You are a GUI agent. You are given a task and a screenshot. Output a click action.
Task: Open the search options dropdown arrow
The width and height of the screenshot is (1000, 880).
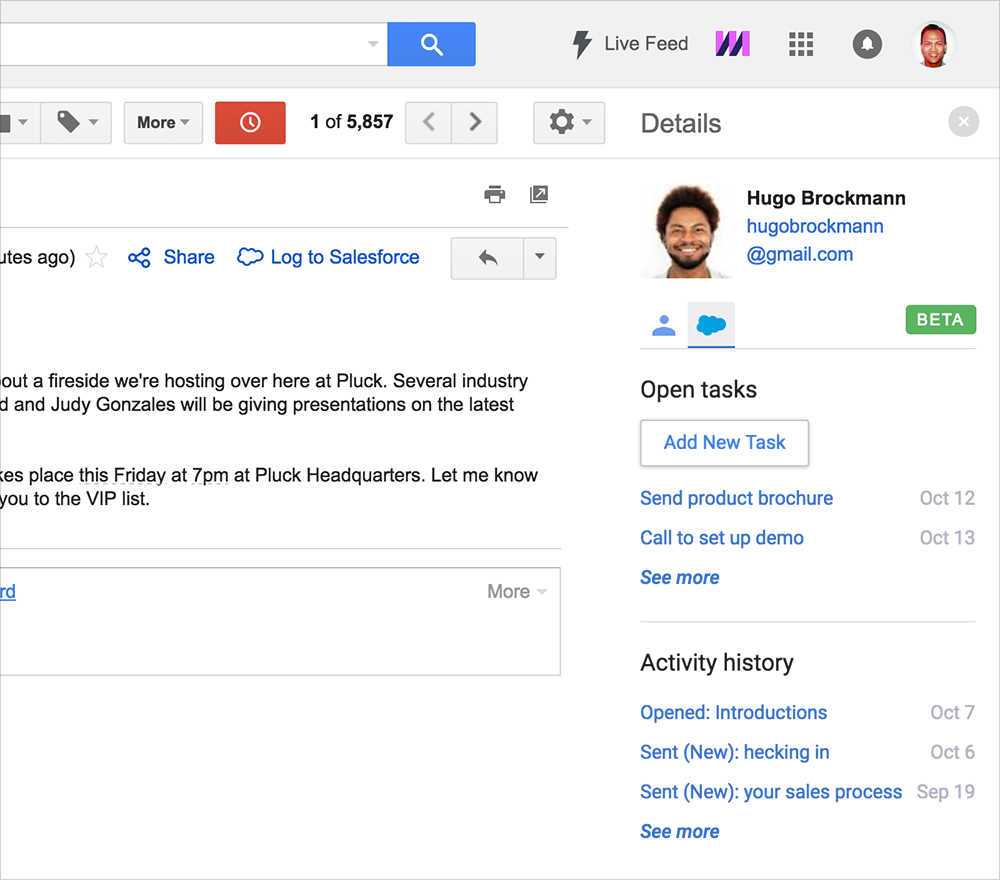(373, 44)
